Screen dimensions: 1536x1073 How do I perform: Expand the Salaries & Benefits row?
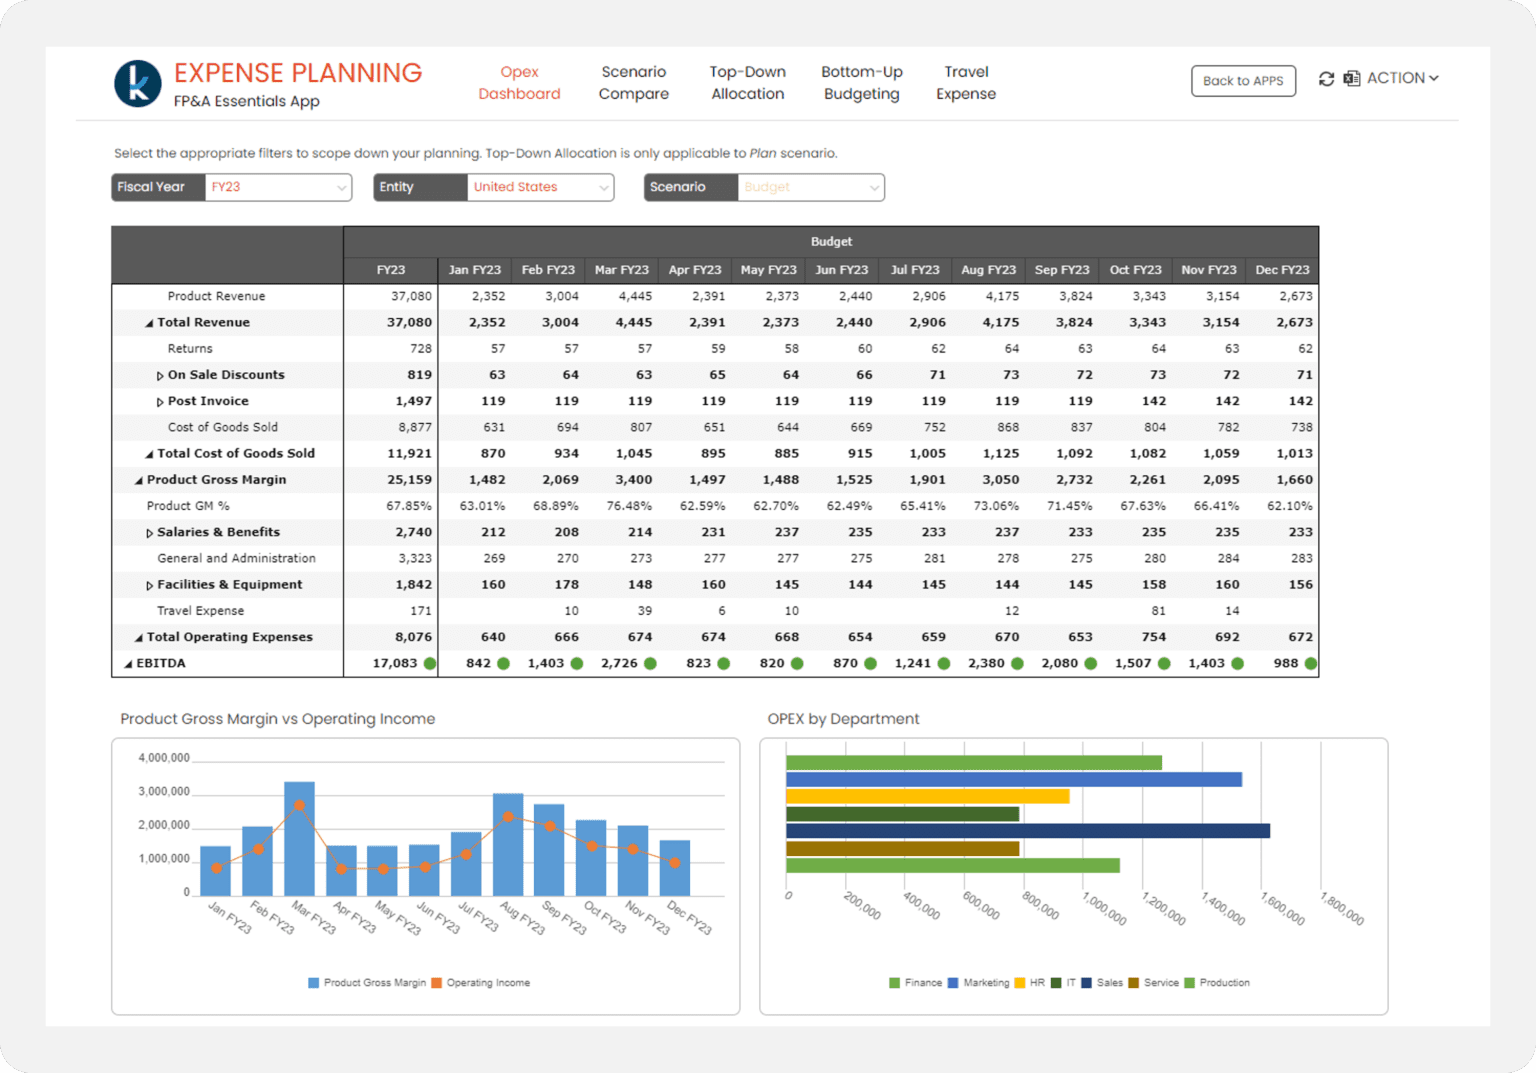coord(149,531)
